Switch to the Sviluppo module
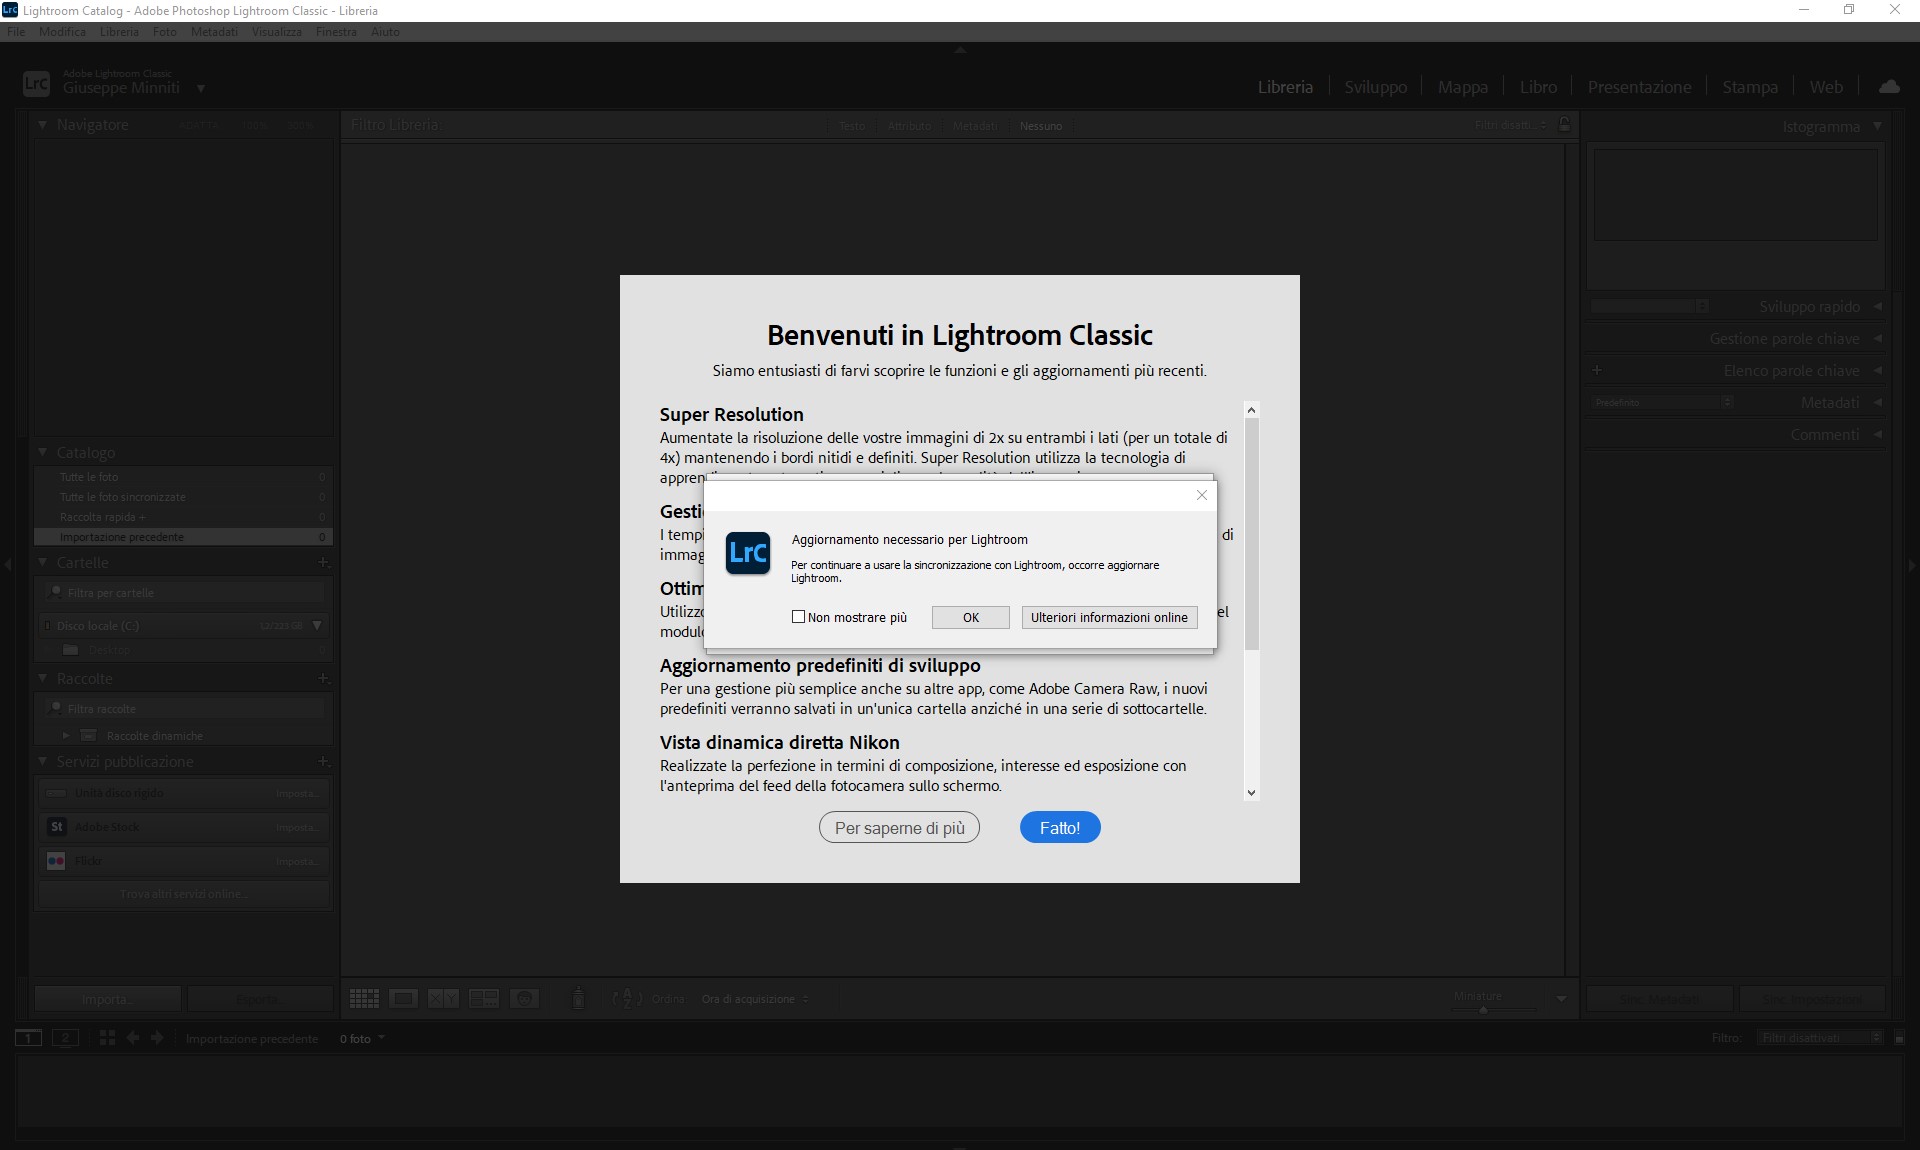 [1375, 87]
